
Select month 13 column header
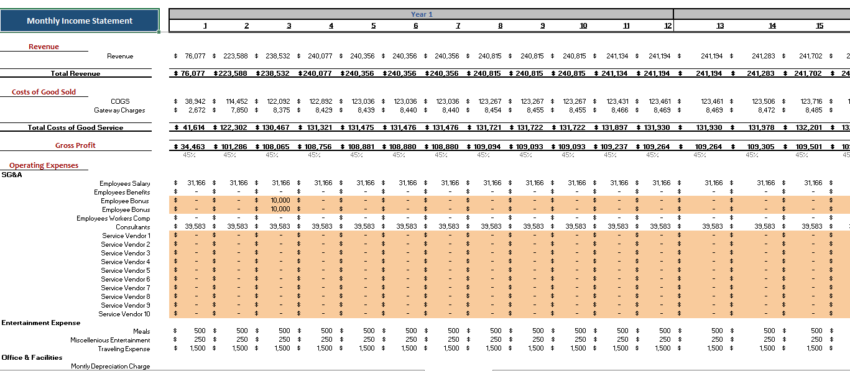click(719, 26)
